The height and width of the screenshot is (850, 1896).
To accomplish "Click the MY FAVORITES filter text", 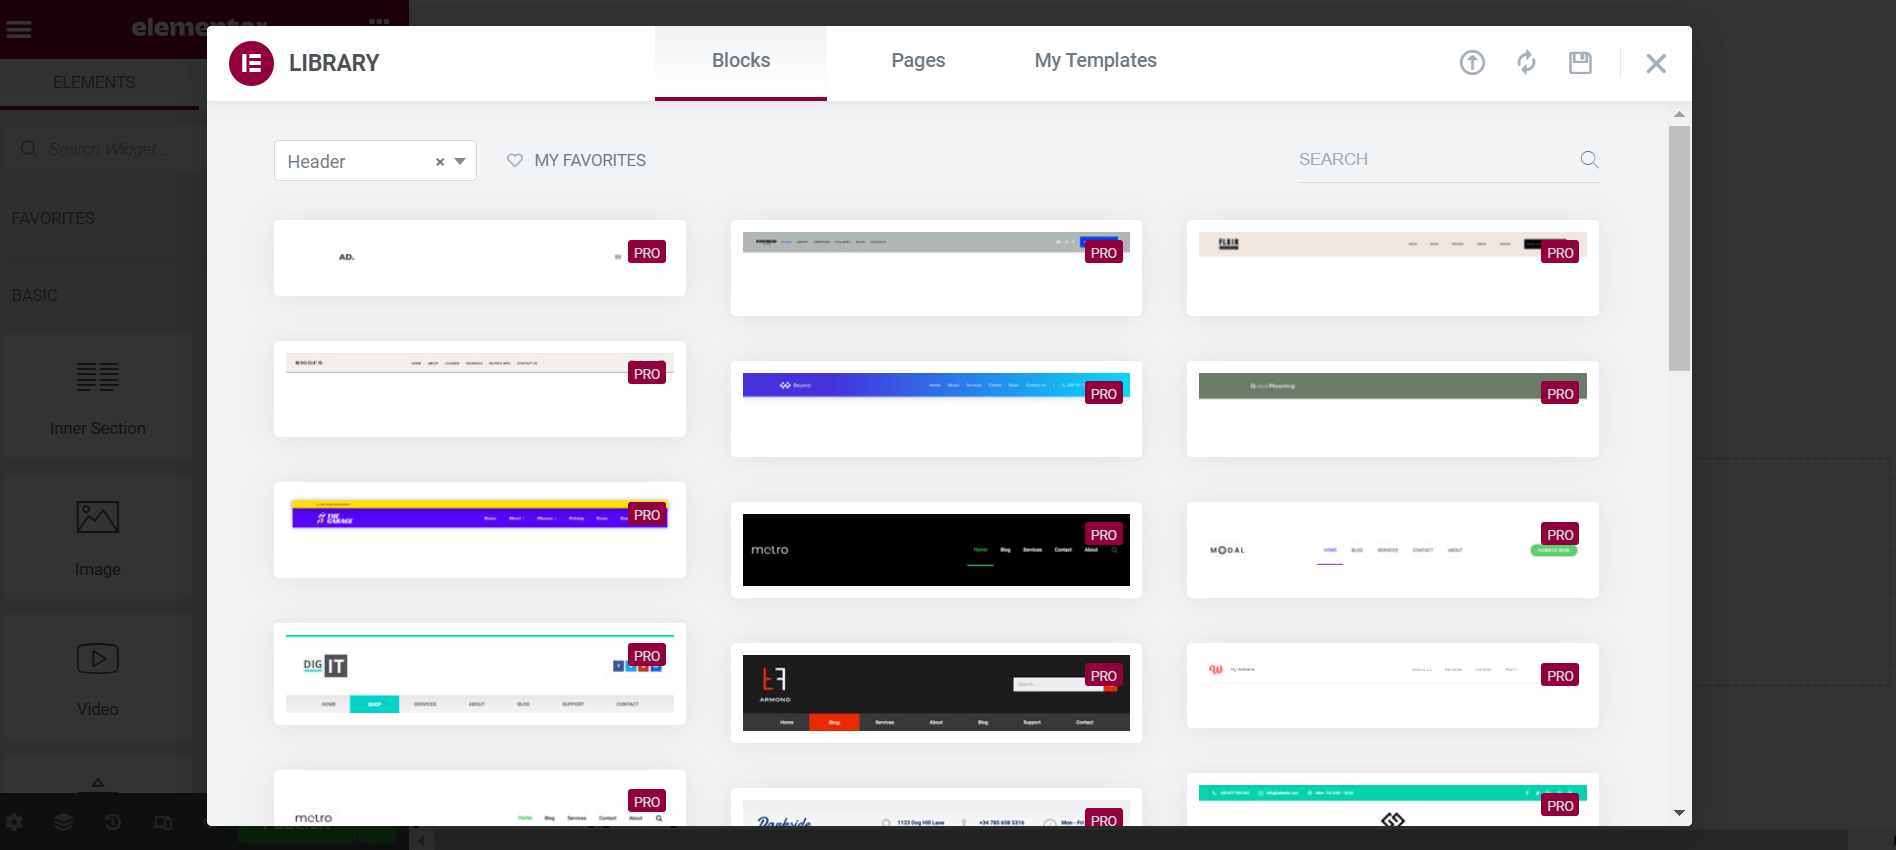I will 590,160.
